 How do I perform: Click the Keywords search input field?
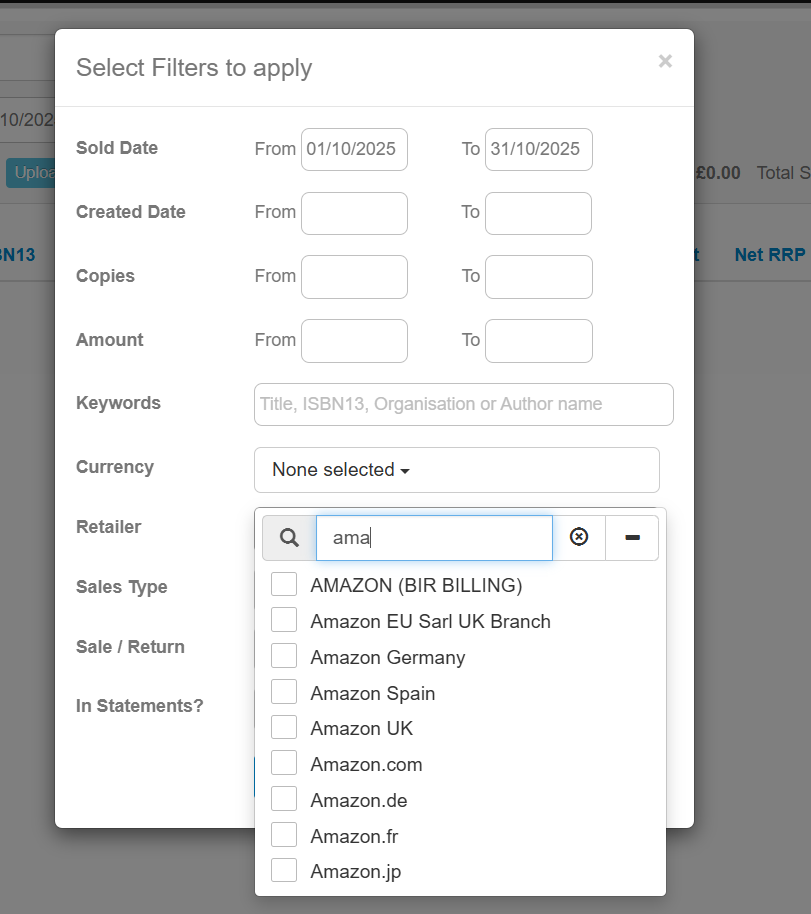pyautogui.click(x=463, y=404)
